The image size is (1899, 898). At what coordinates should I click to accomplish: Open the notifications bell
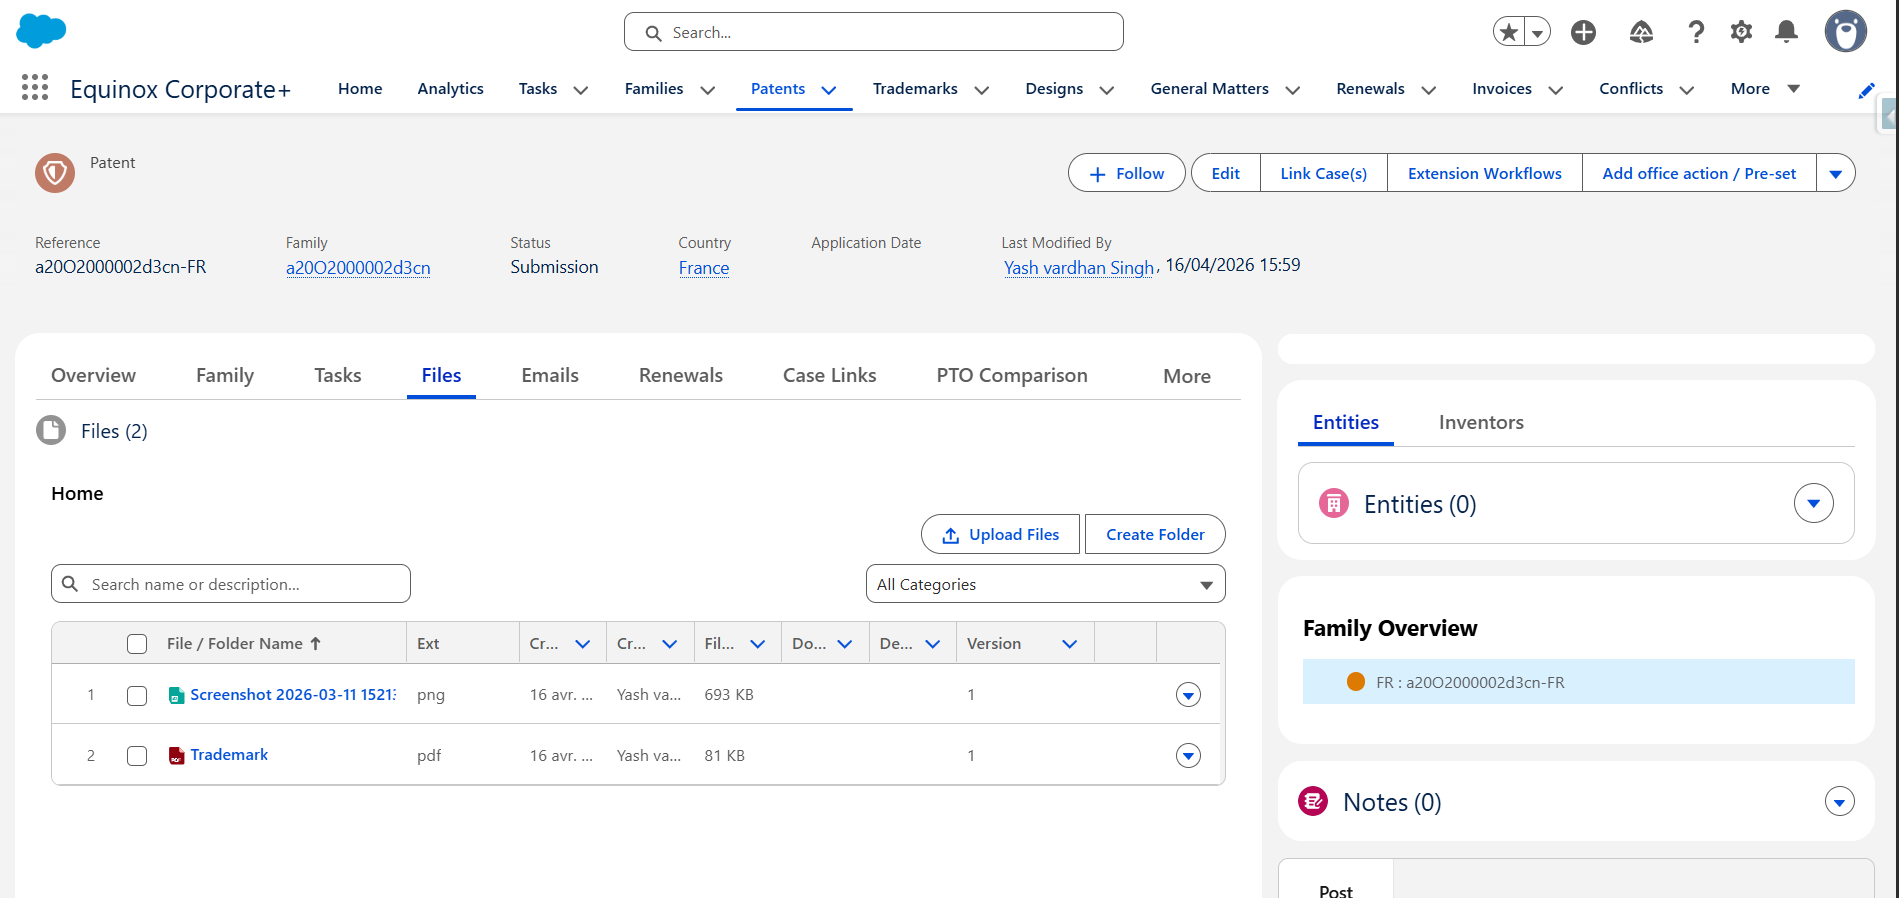(x=1786, y=32)
